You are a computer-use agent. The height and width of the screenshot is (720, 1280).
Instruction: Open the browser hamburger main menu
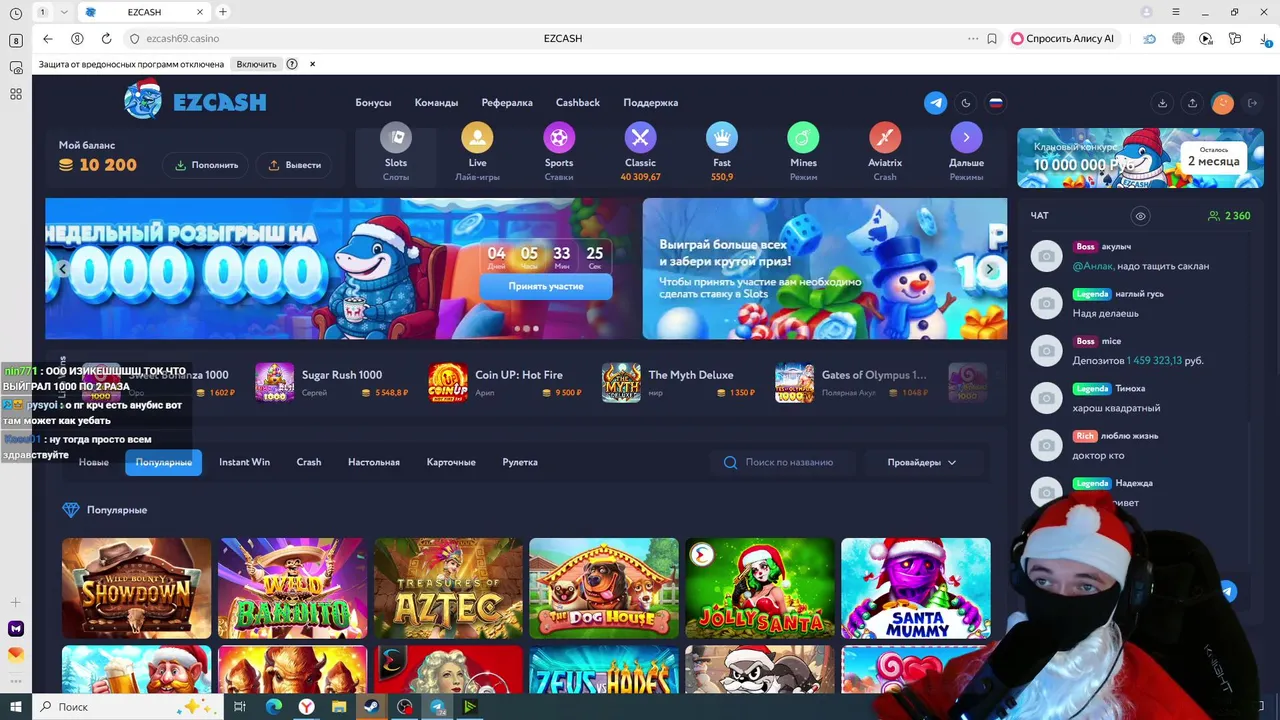[1176, 12]
